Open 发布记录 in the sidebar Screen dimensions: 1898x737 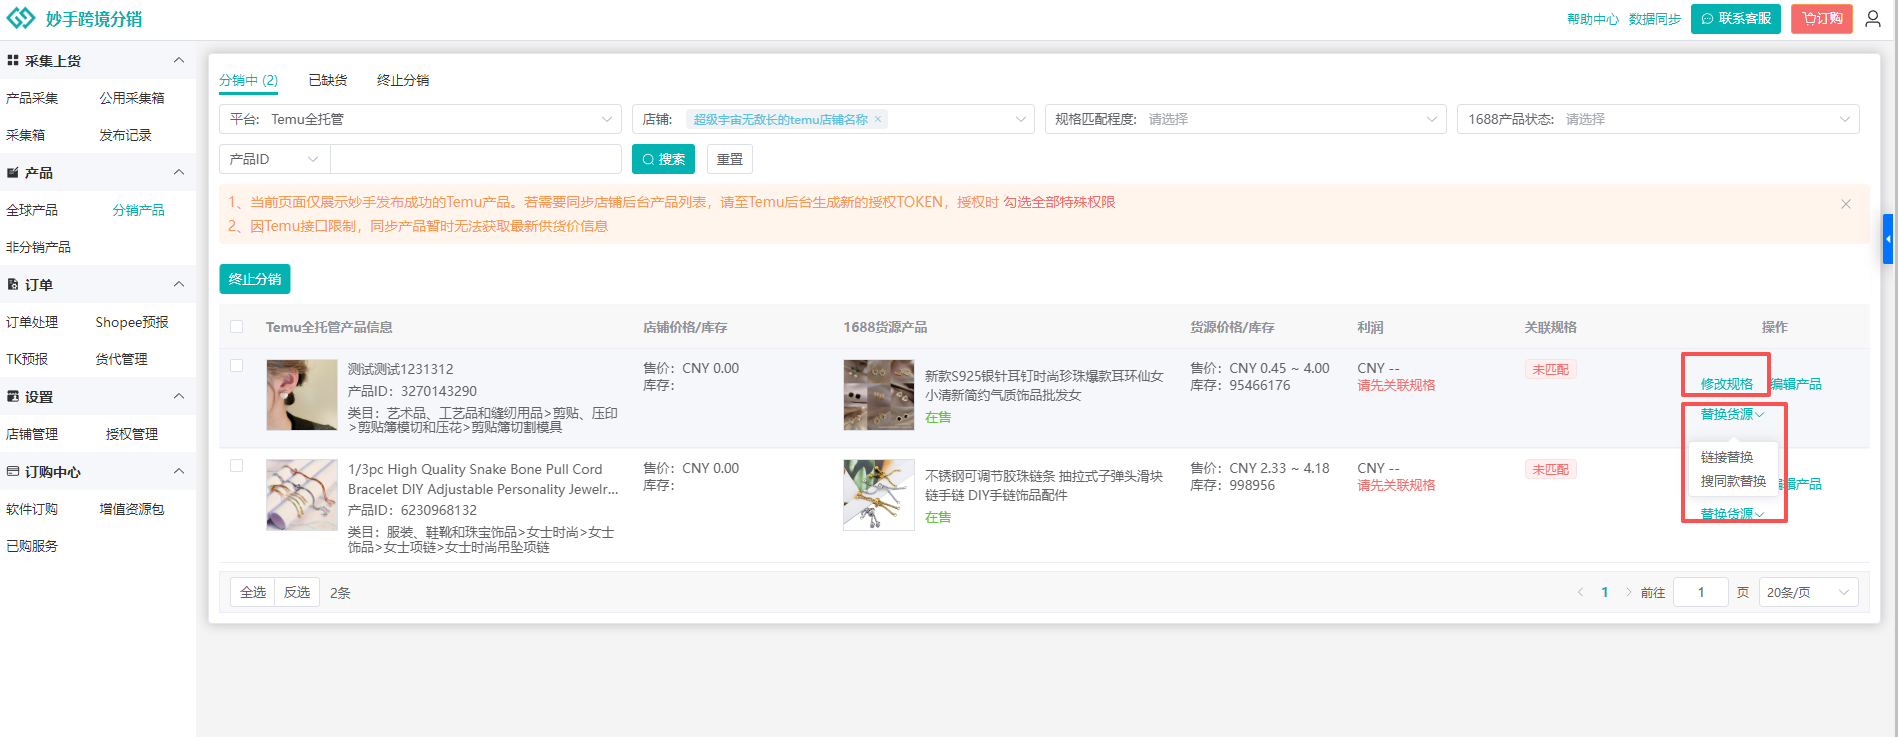tap(125, 135)
